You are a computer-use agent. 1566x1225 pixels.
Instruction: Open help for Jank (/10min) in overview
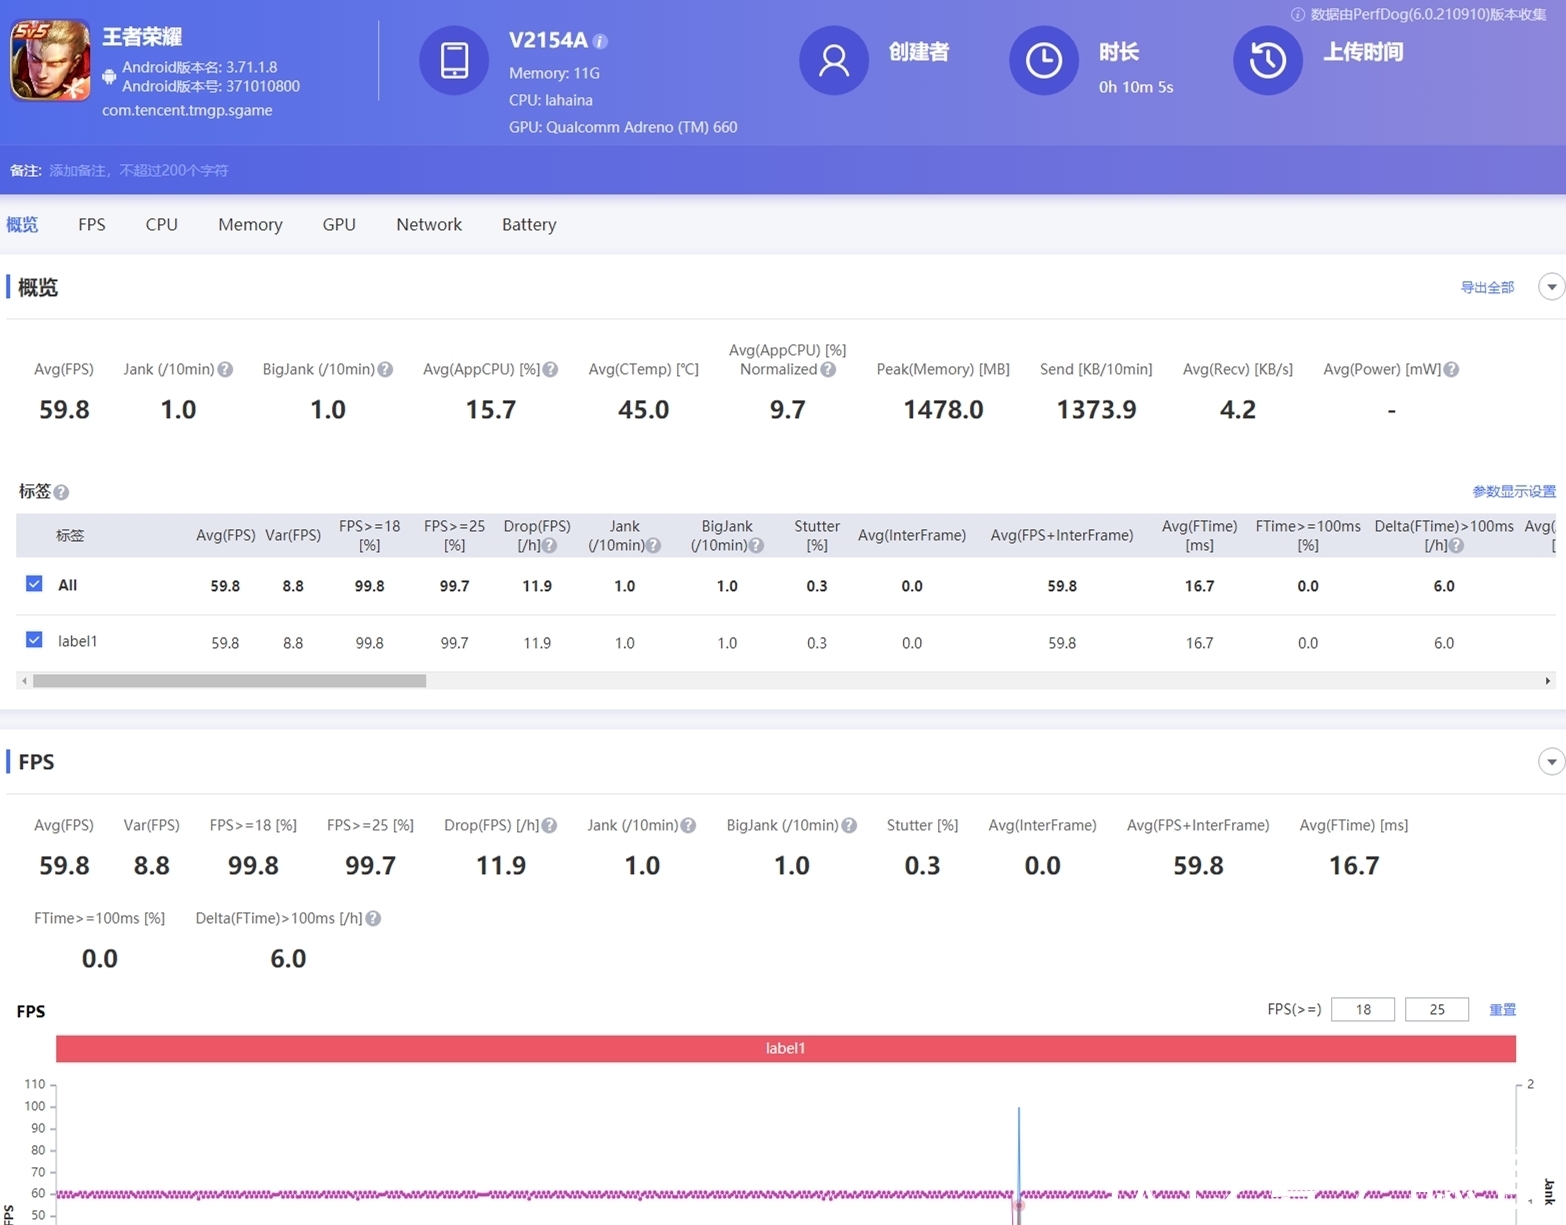click(x=225, y=369)
